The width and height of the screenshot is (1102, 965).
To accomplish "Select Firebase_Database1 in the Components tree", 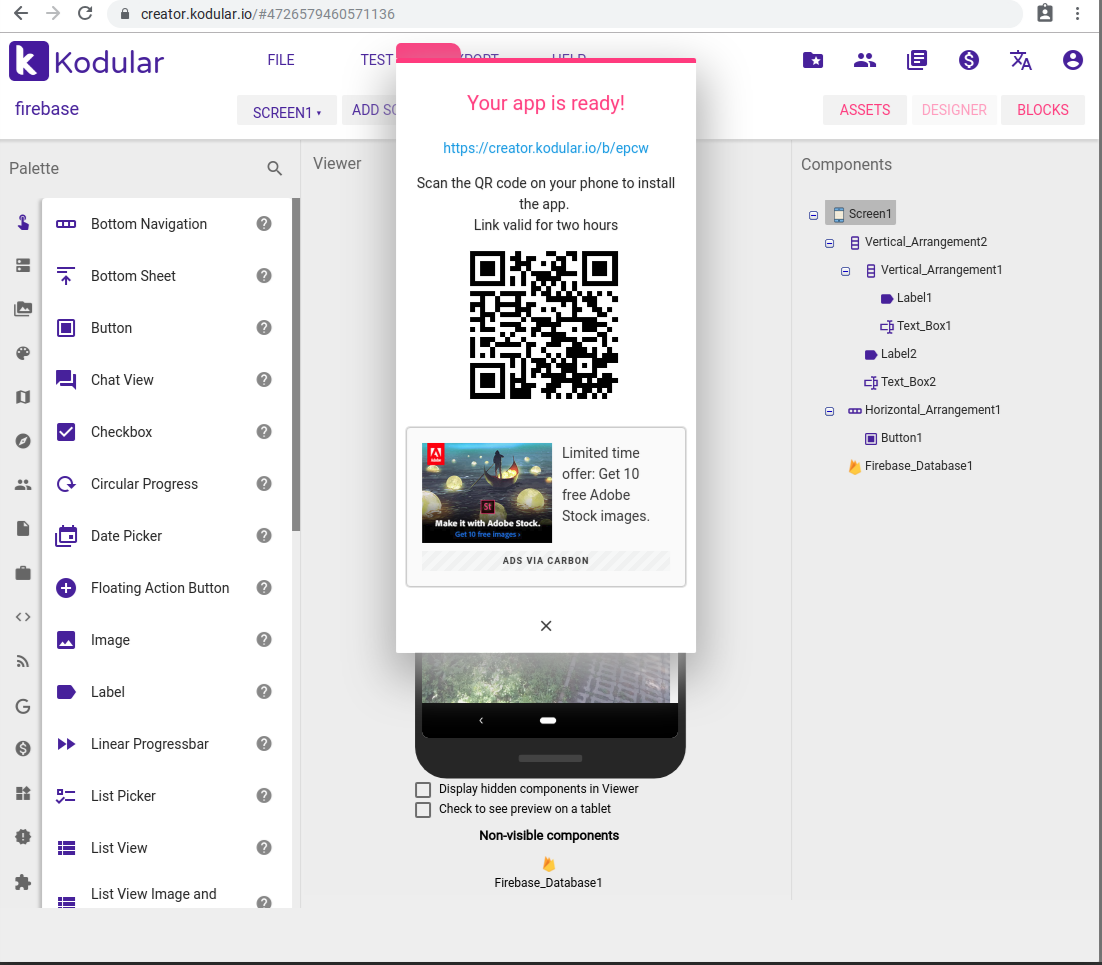I will 919,466.
